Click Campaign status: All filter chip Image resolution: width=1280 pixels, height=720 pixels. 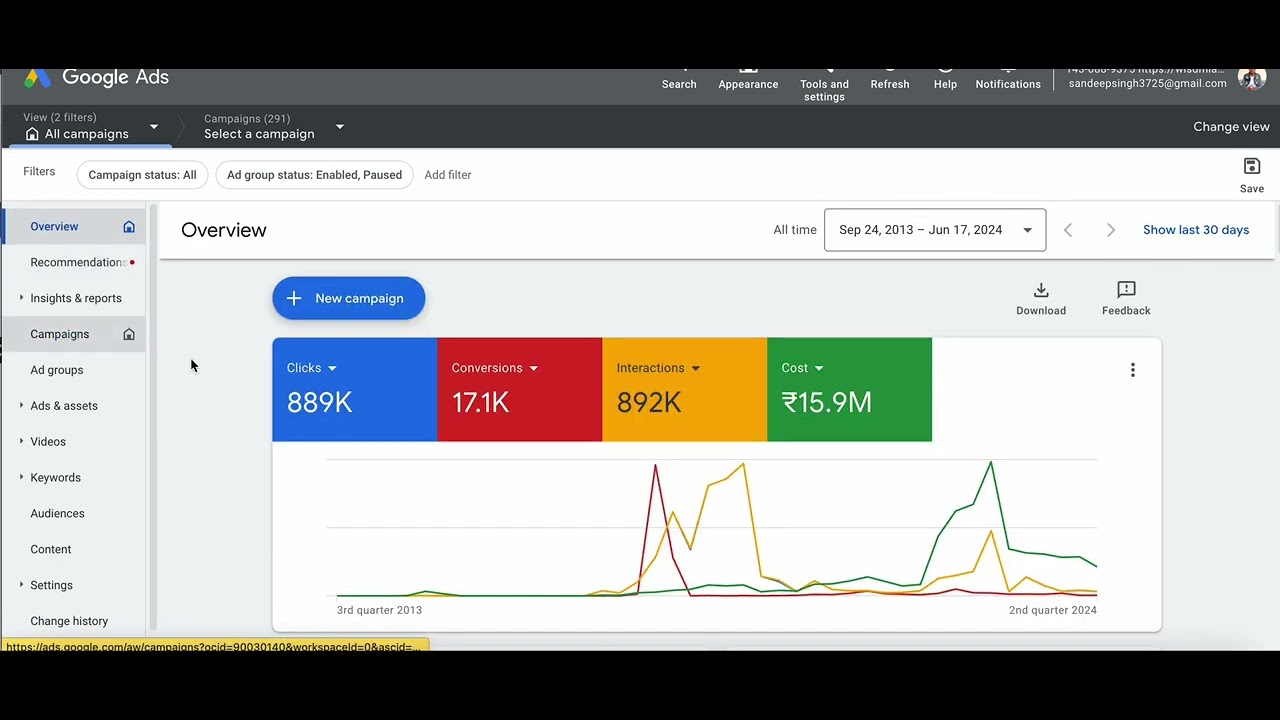coord(142,175)
